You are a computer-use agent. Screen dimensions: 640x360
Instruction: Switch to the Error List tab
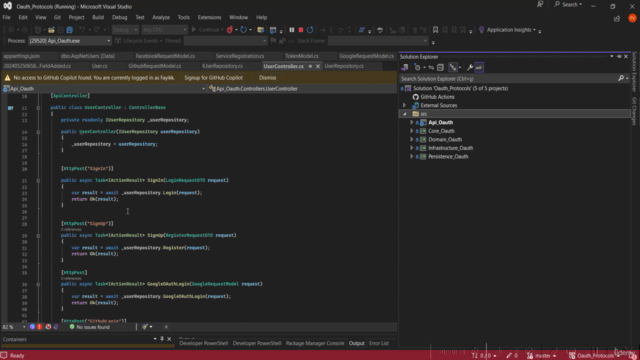(379, 343)
